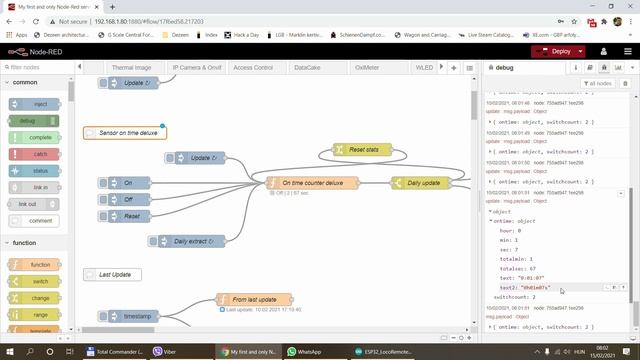Select the On time counter deluxe node
The height and width of the screenshot is (360, 640).
point(312,183)
